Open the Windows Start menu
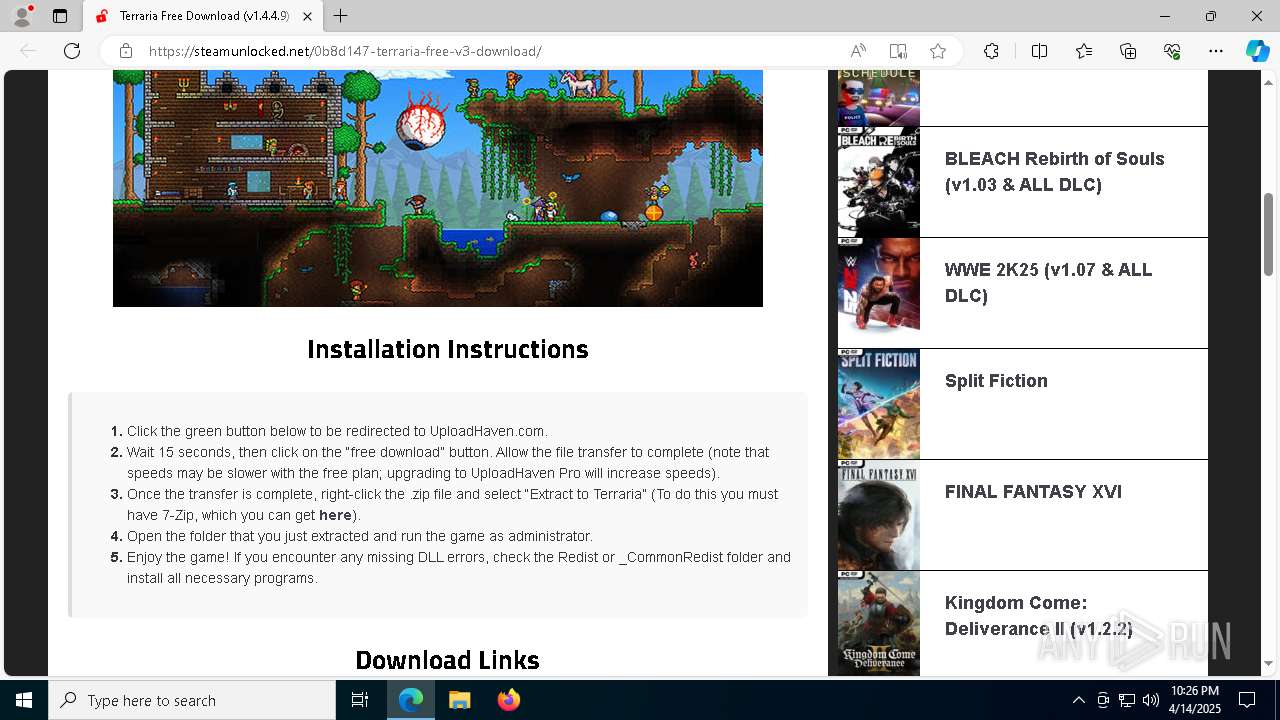This screenshot has width=1280, height=720. point(24,700)
